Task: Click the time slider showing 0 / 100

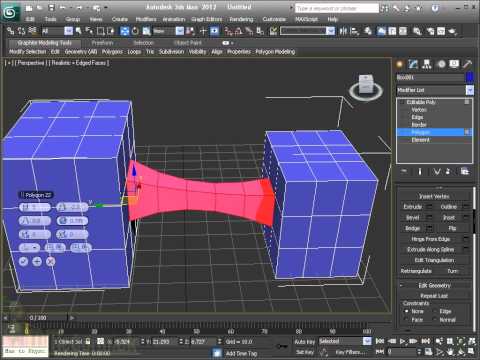Action: click(x=38, y=318)
